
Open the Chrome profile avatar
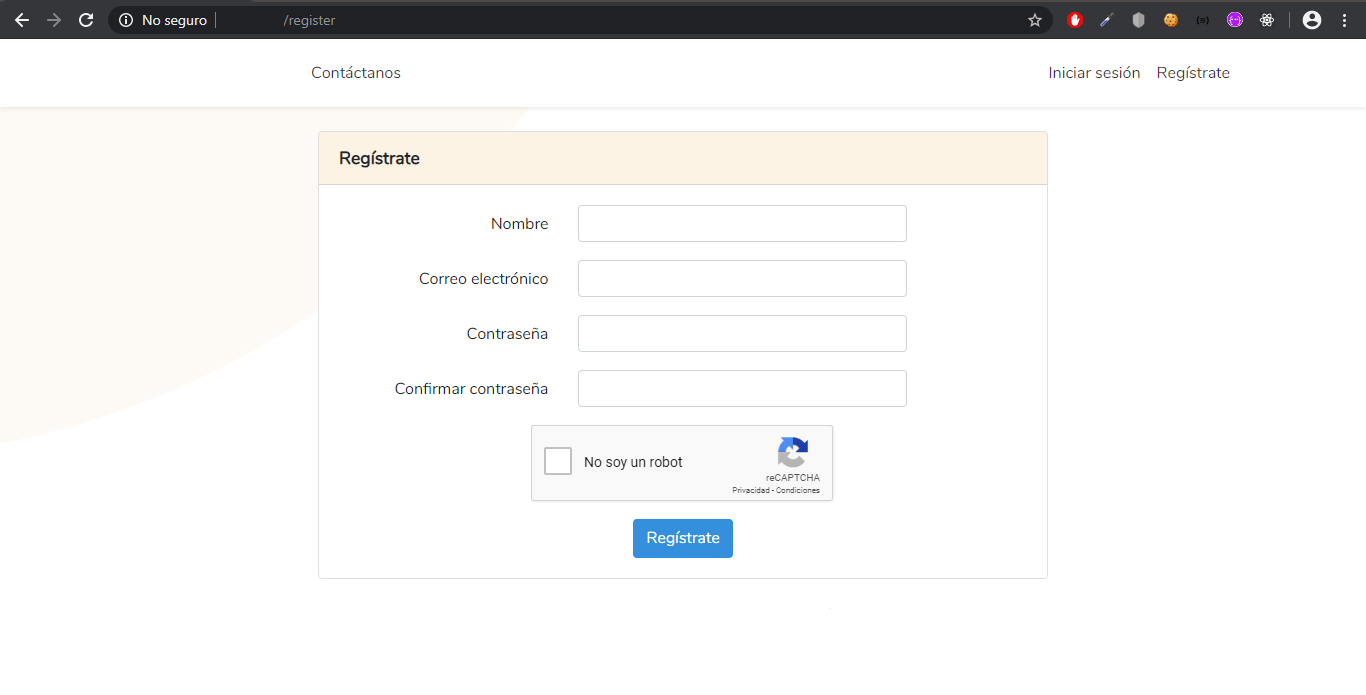pyautogui.click(x=1312, y=20)
